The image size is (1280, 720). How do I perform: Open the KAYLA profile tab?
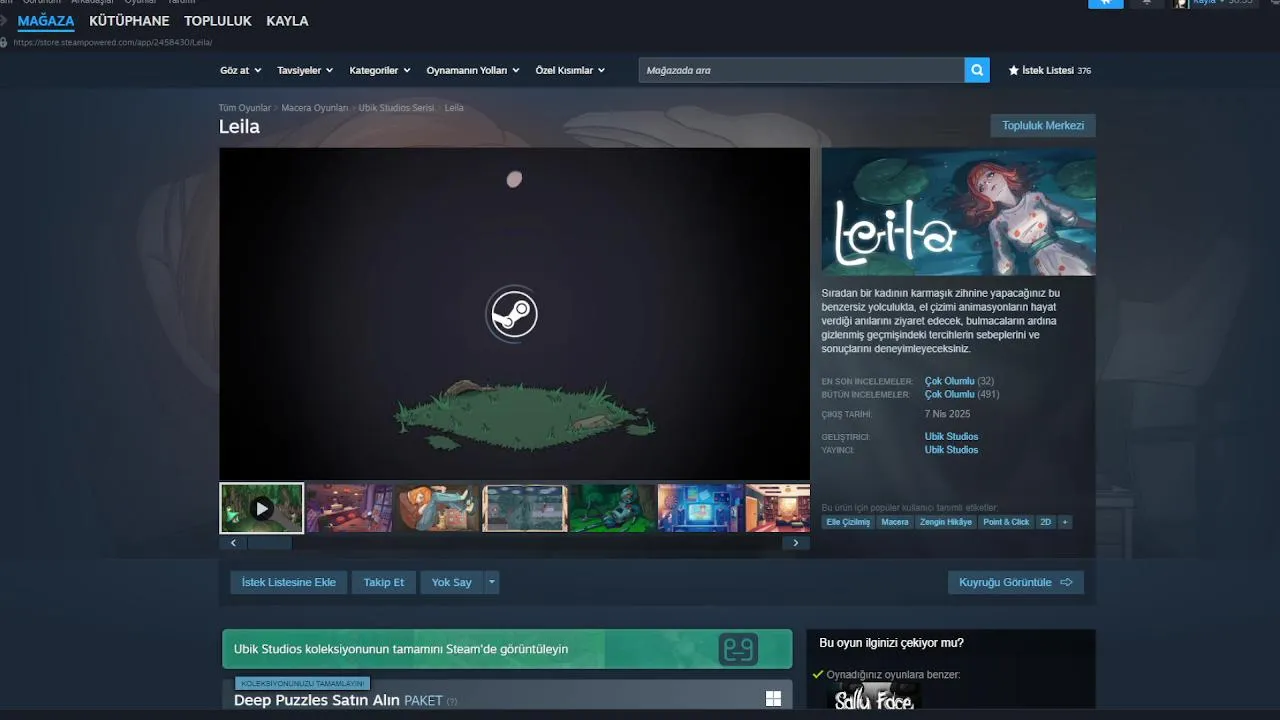[x=287, y=21]
